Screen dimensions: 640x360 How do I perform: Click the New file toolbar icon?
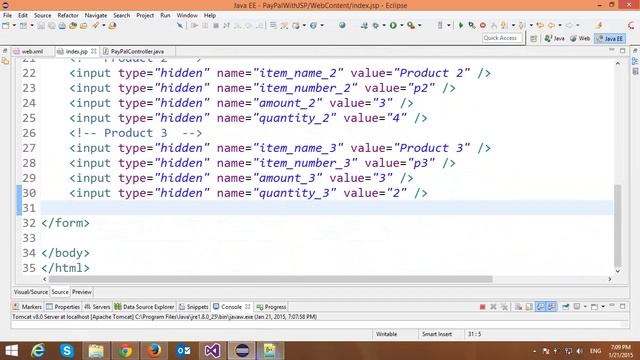coord(6,25)
